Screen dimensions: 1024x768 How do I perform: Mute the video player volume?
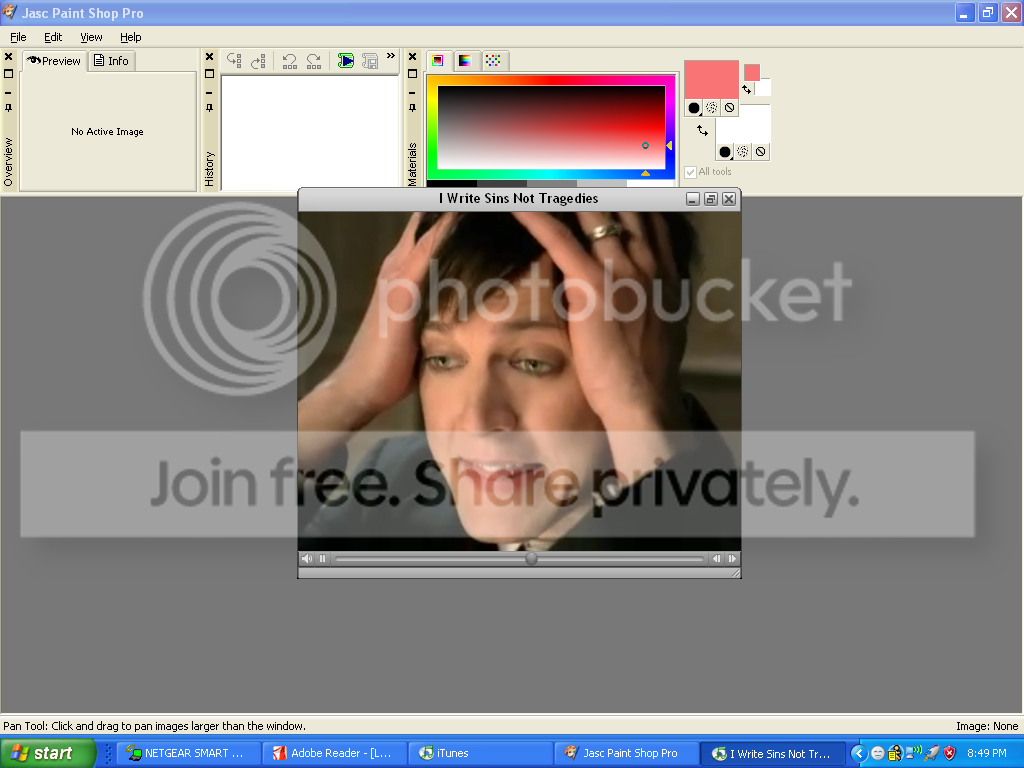pyautogui.click(x=307, y=558)
